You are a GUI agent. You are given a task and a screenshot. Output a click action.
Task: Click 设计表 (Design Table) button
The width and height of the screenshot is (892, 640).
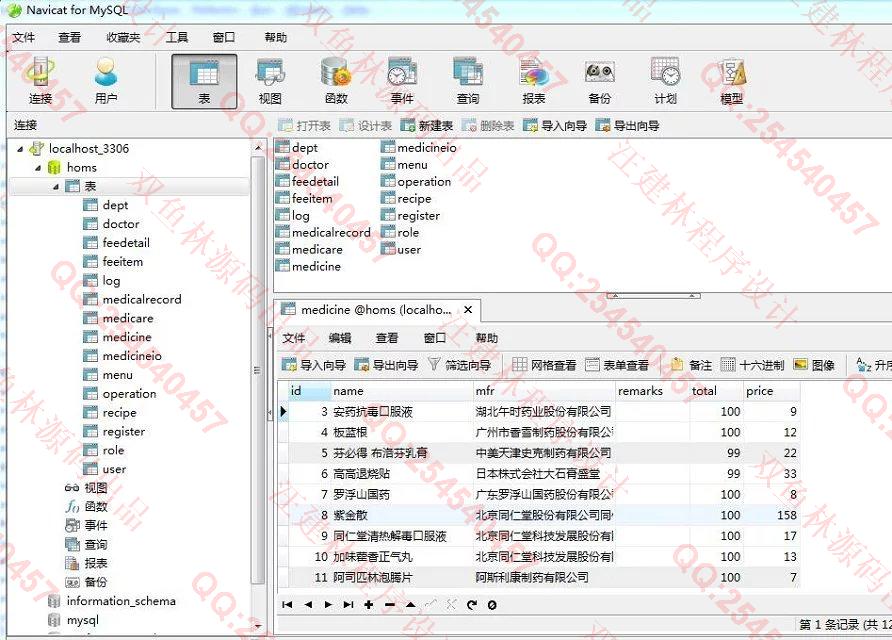coord(366,126)
